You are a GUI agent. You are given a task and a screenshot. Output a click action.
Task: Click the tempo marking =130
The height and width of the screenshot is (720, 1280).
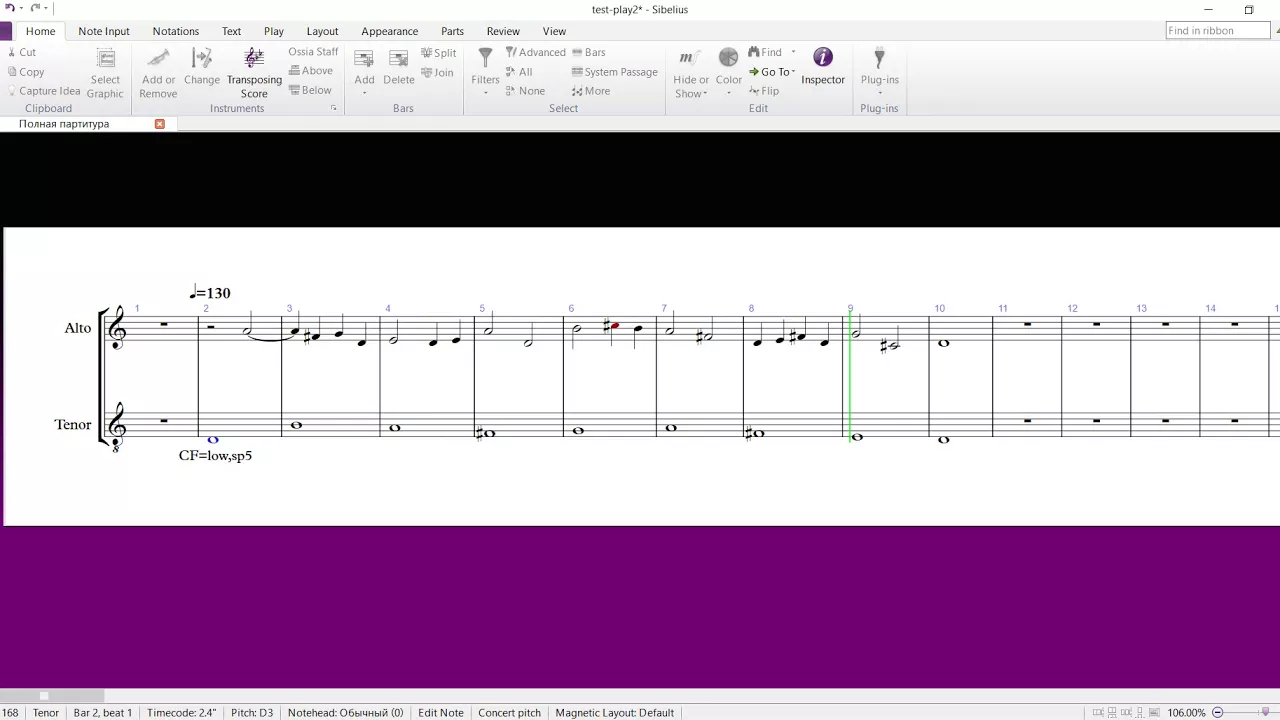click(x=210, y=293)
